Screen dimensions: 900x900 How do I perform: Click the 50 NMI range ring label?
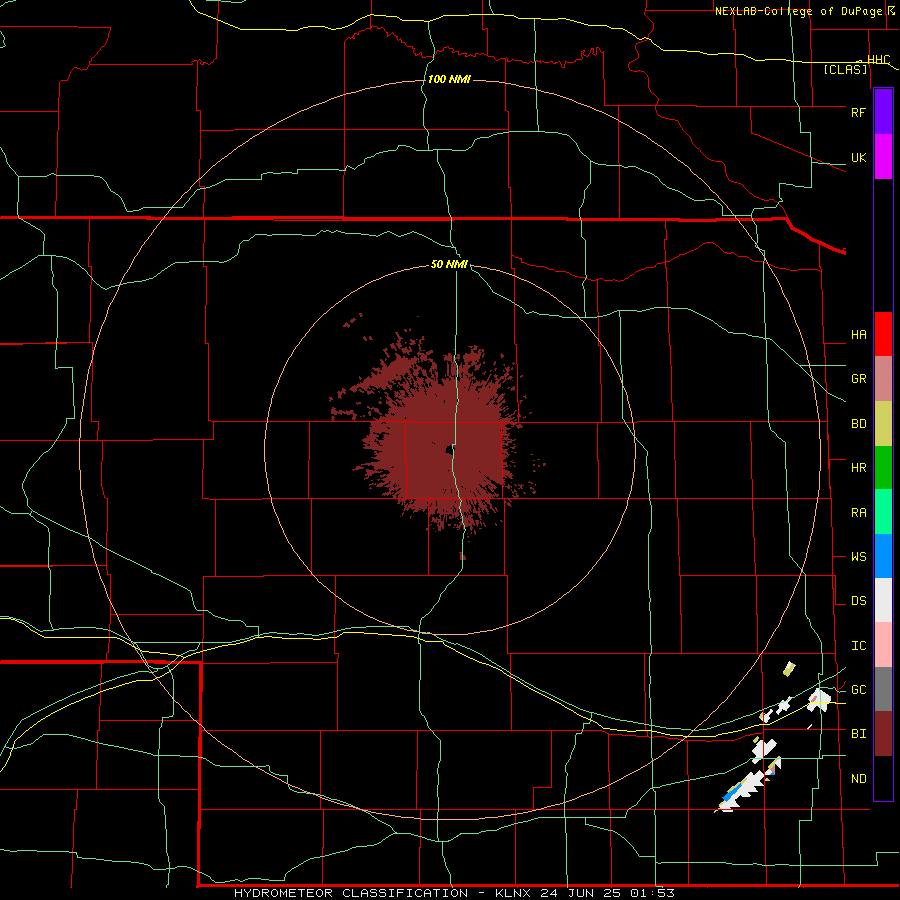449,264
